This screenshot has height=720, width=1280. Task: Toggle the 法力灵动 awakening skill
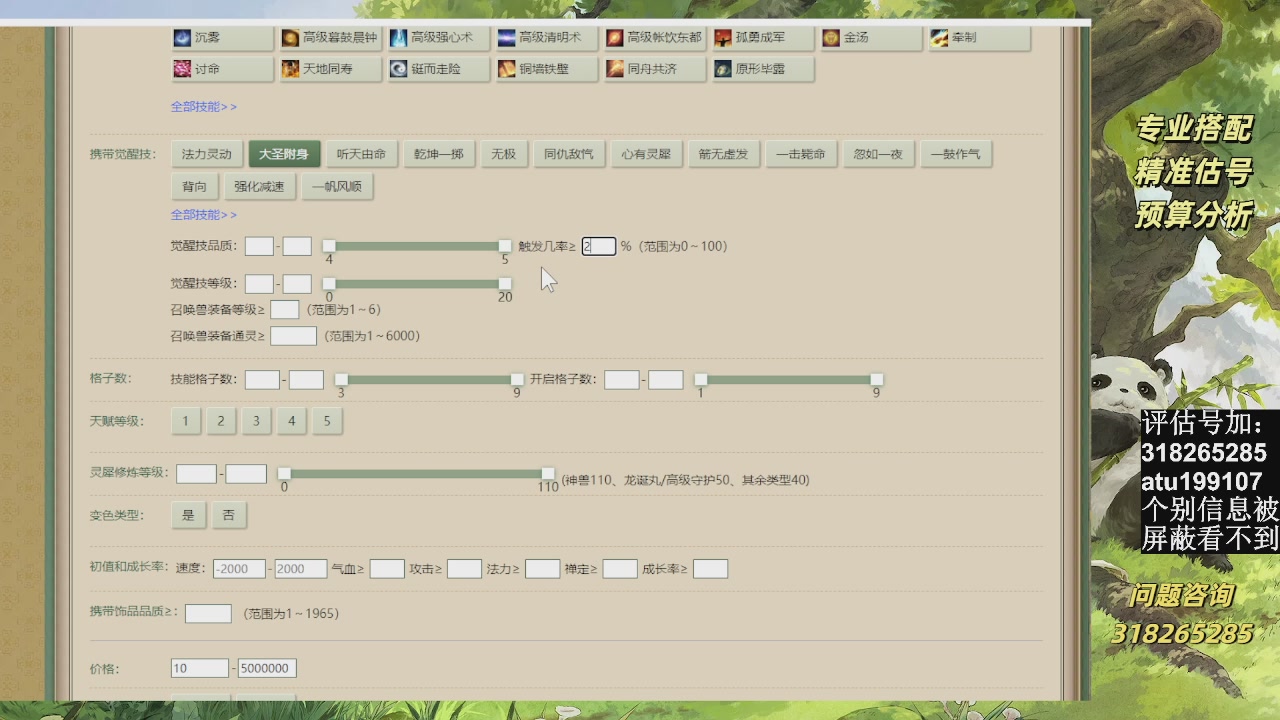click(207, 154)
